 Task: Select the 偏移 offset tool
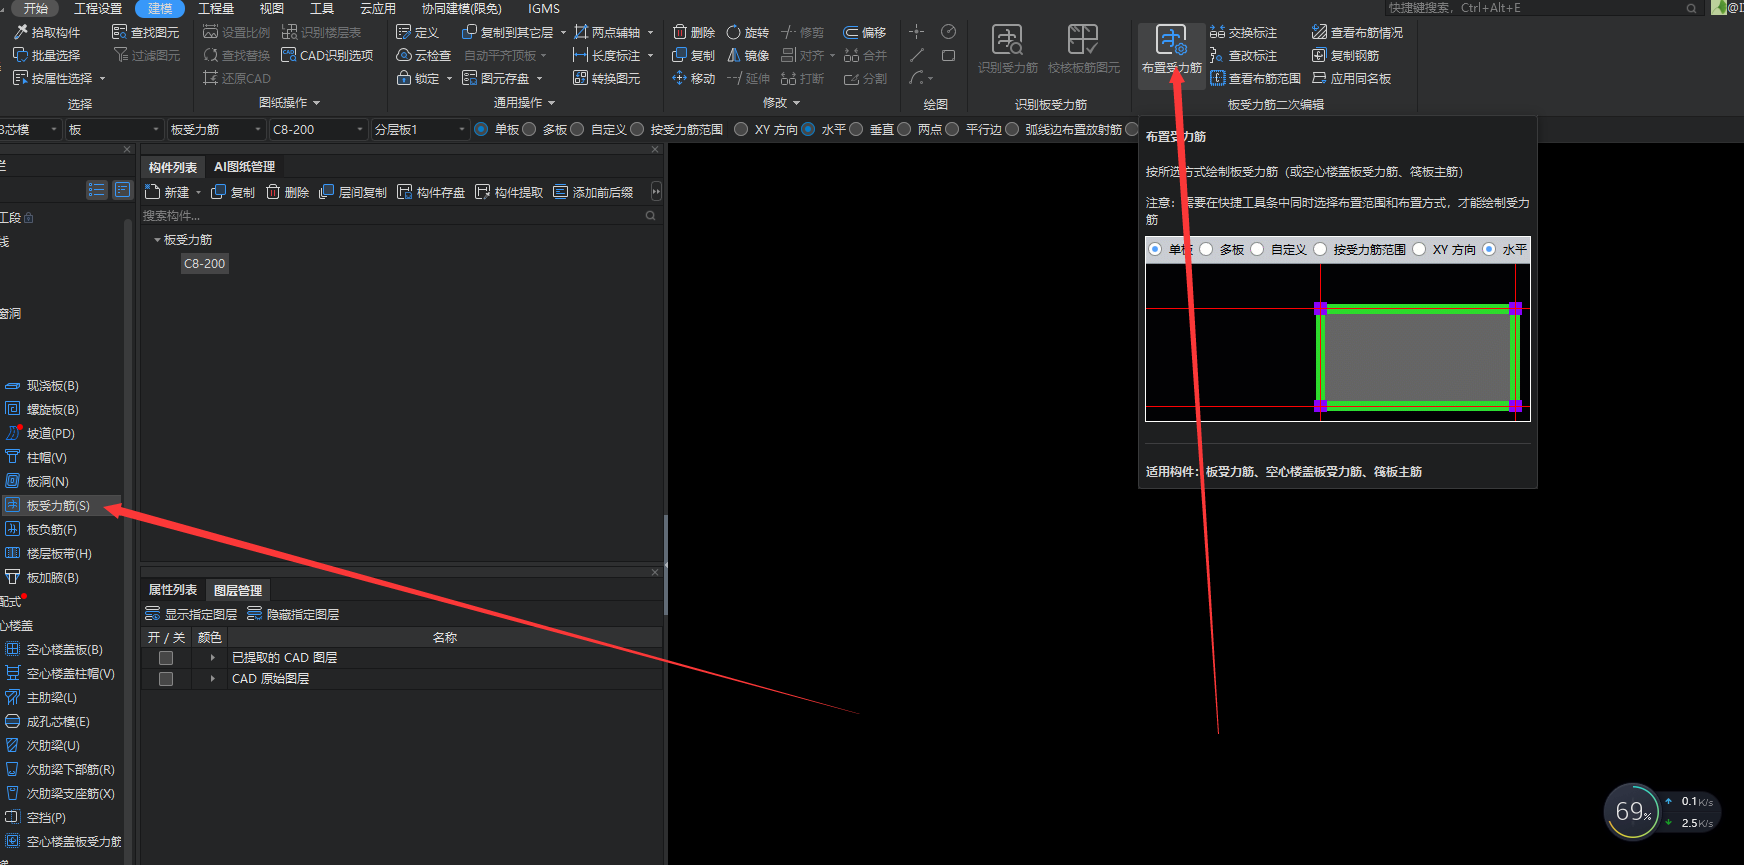tap(865, 32)
